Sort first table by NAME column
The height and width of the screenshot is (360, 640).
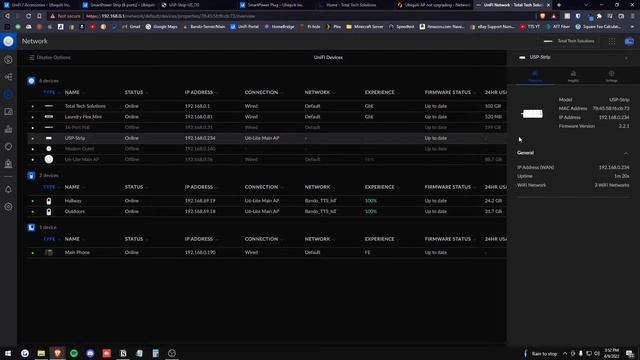coord(72,92)
